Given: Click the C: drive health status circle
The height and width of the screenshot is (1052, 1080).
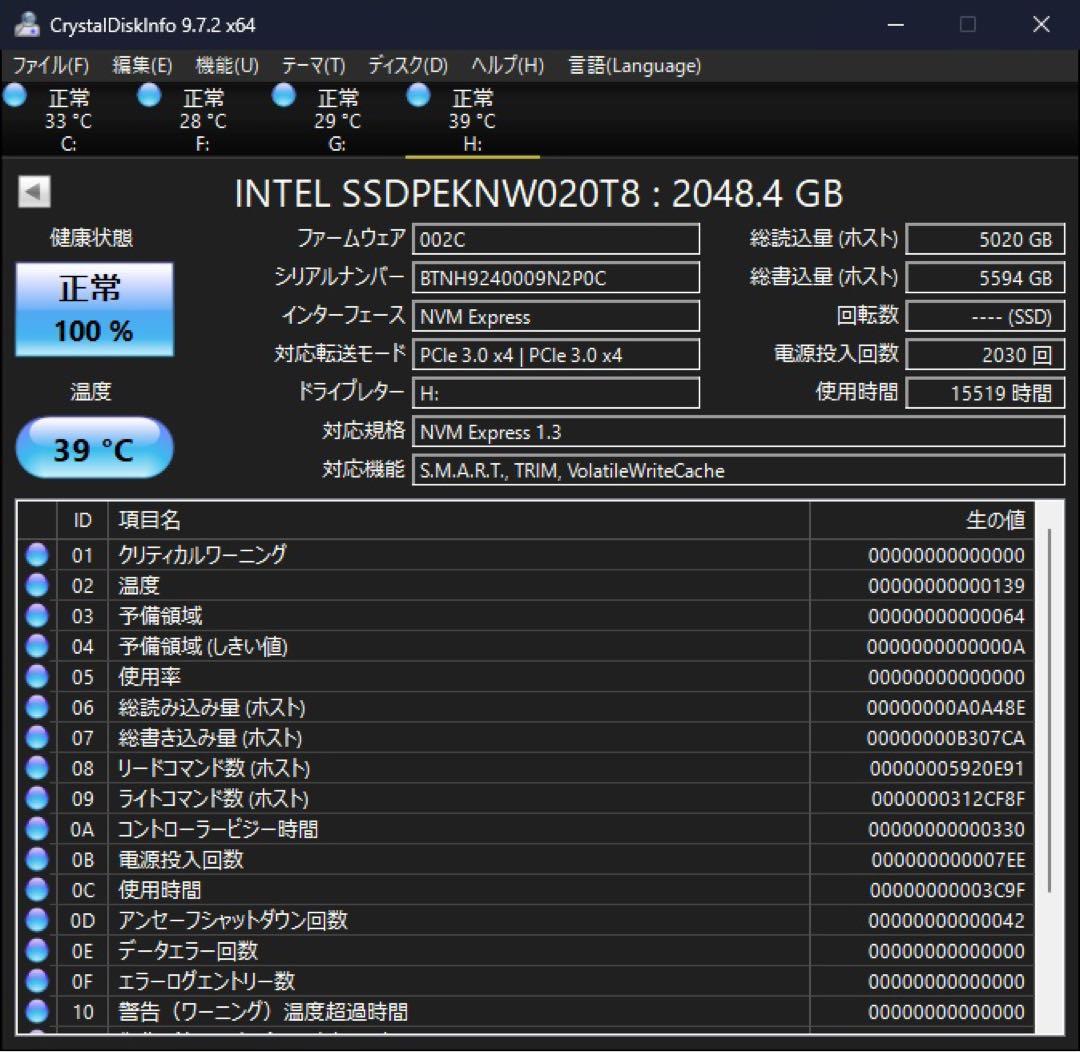Looking at the screenshot, I should click(15, 95).
